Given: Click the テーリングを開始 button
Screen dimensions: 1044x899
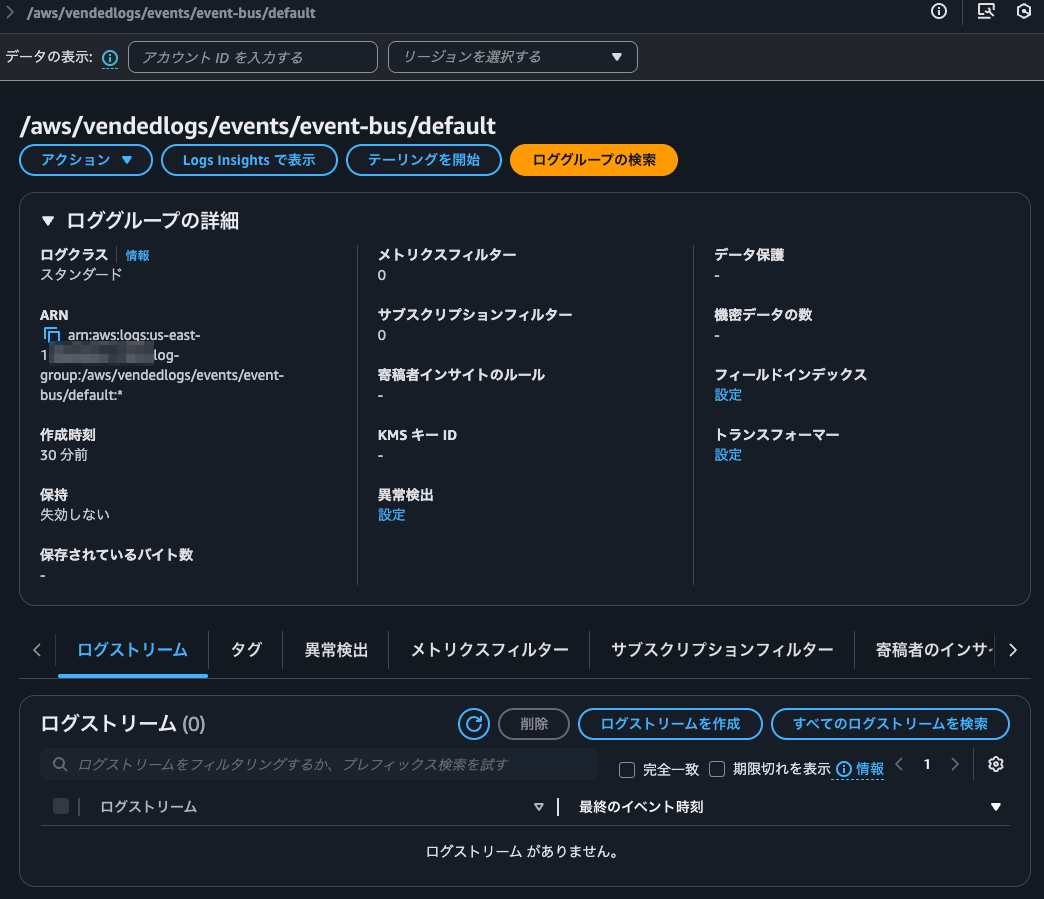Looking at the screenshot, I should pos(423,160).
